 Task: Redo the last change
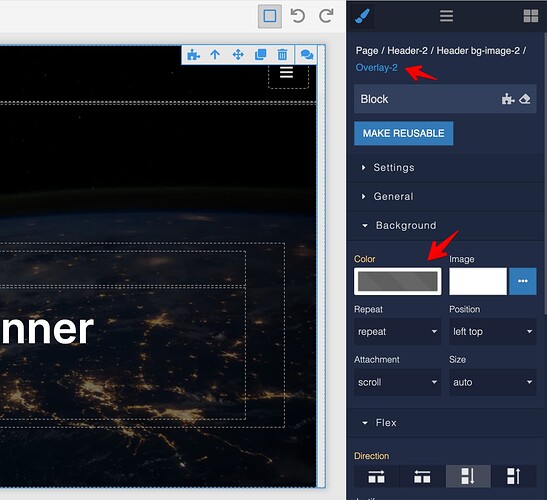pyautogui.click(x=326, y=16)
